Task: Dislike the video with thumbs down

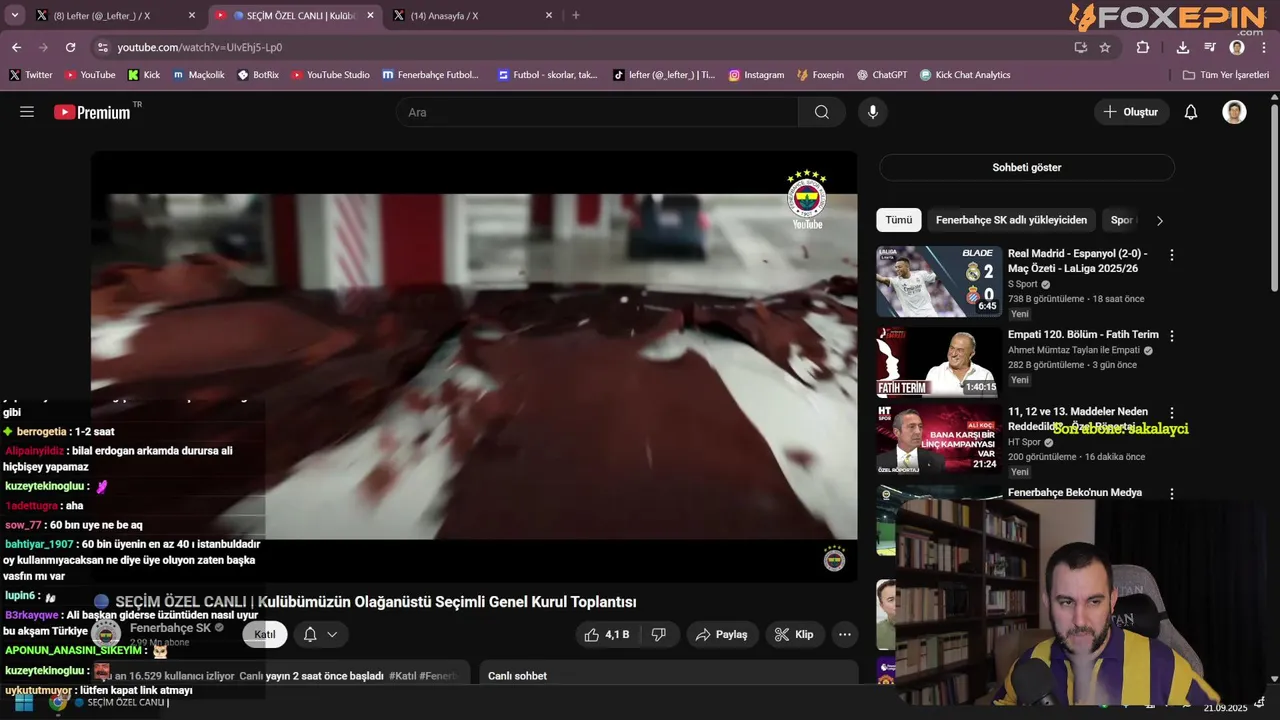Action: [x=659, y=634]
